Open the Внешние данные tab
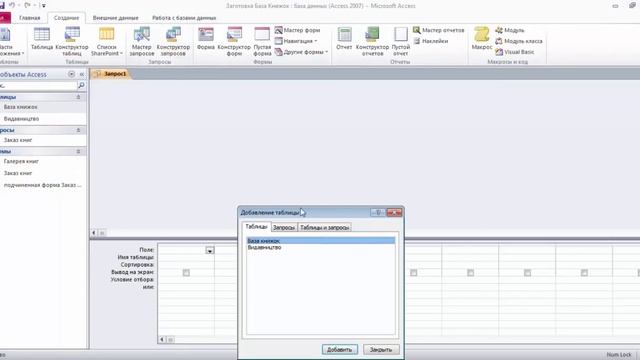640x360 pixels. tap(116, 18)
